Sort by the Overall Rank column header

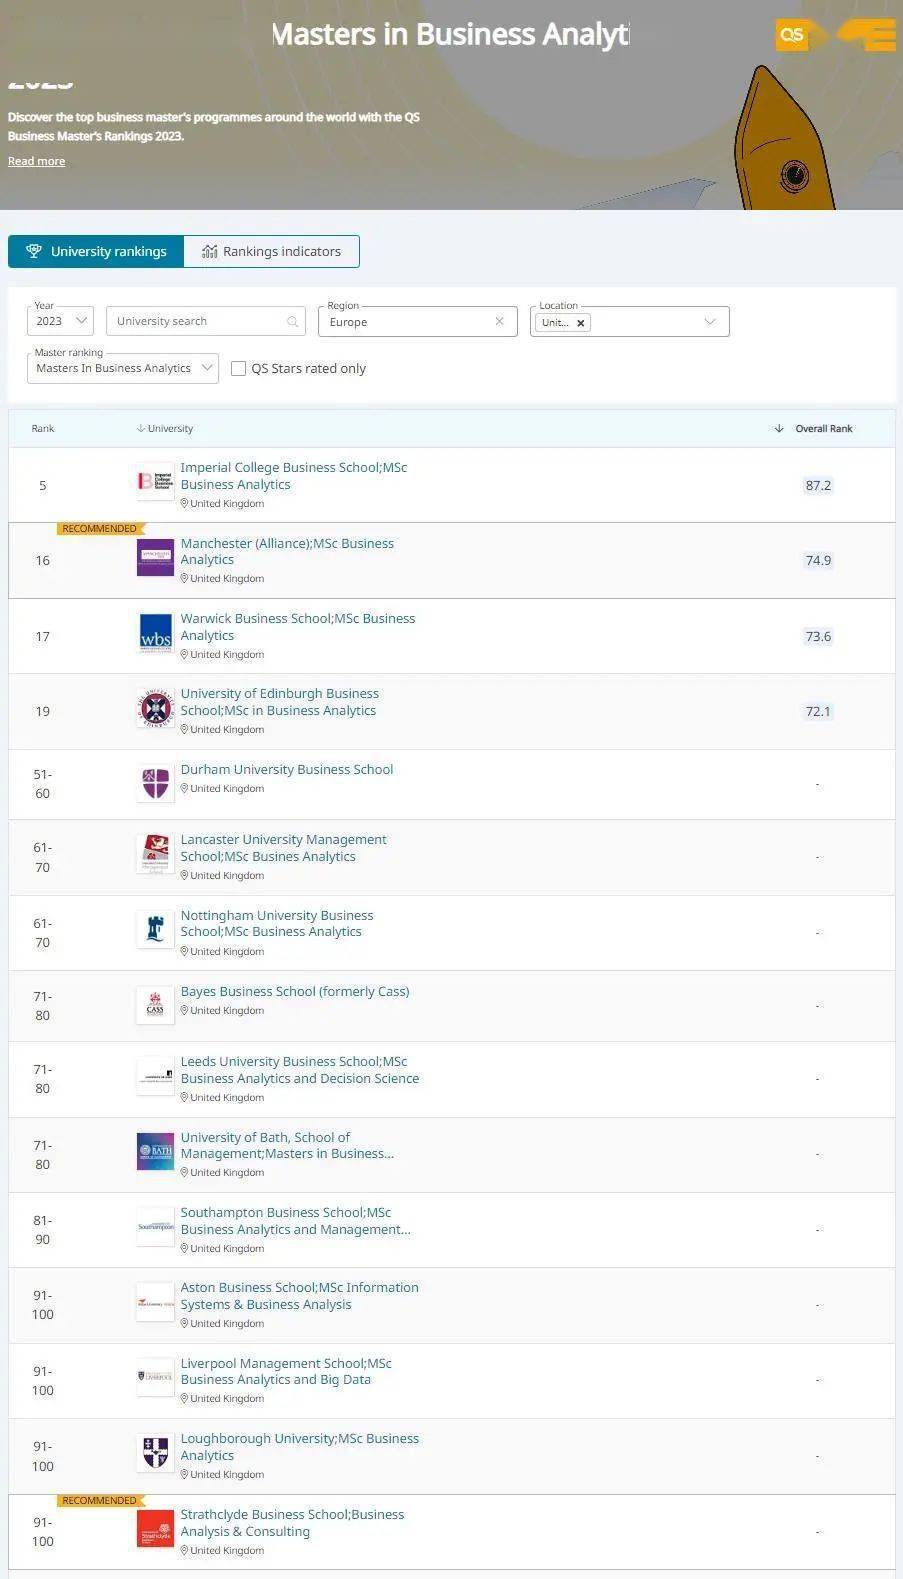coord(823,429)
